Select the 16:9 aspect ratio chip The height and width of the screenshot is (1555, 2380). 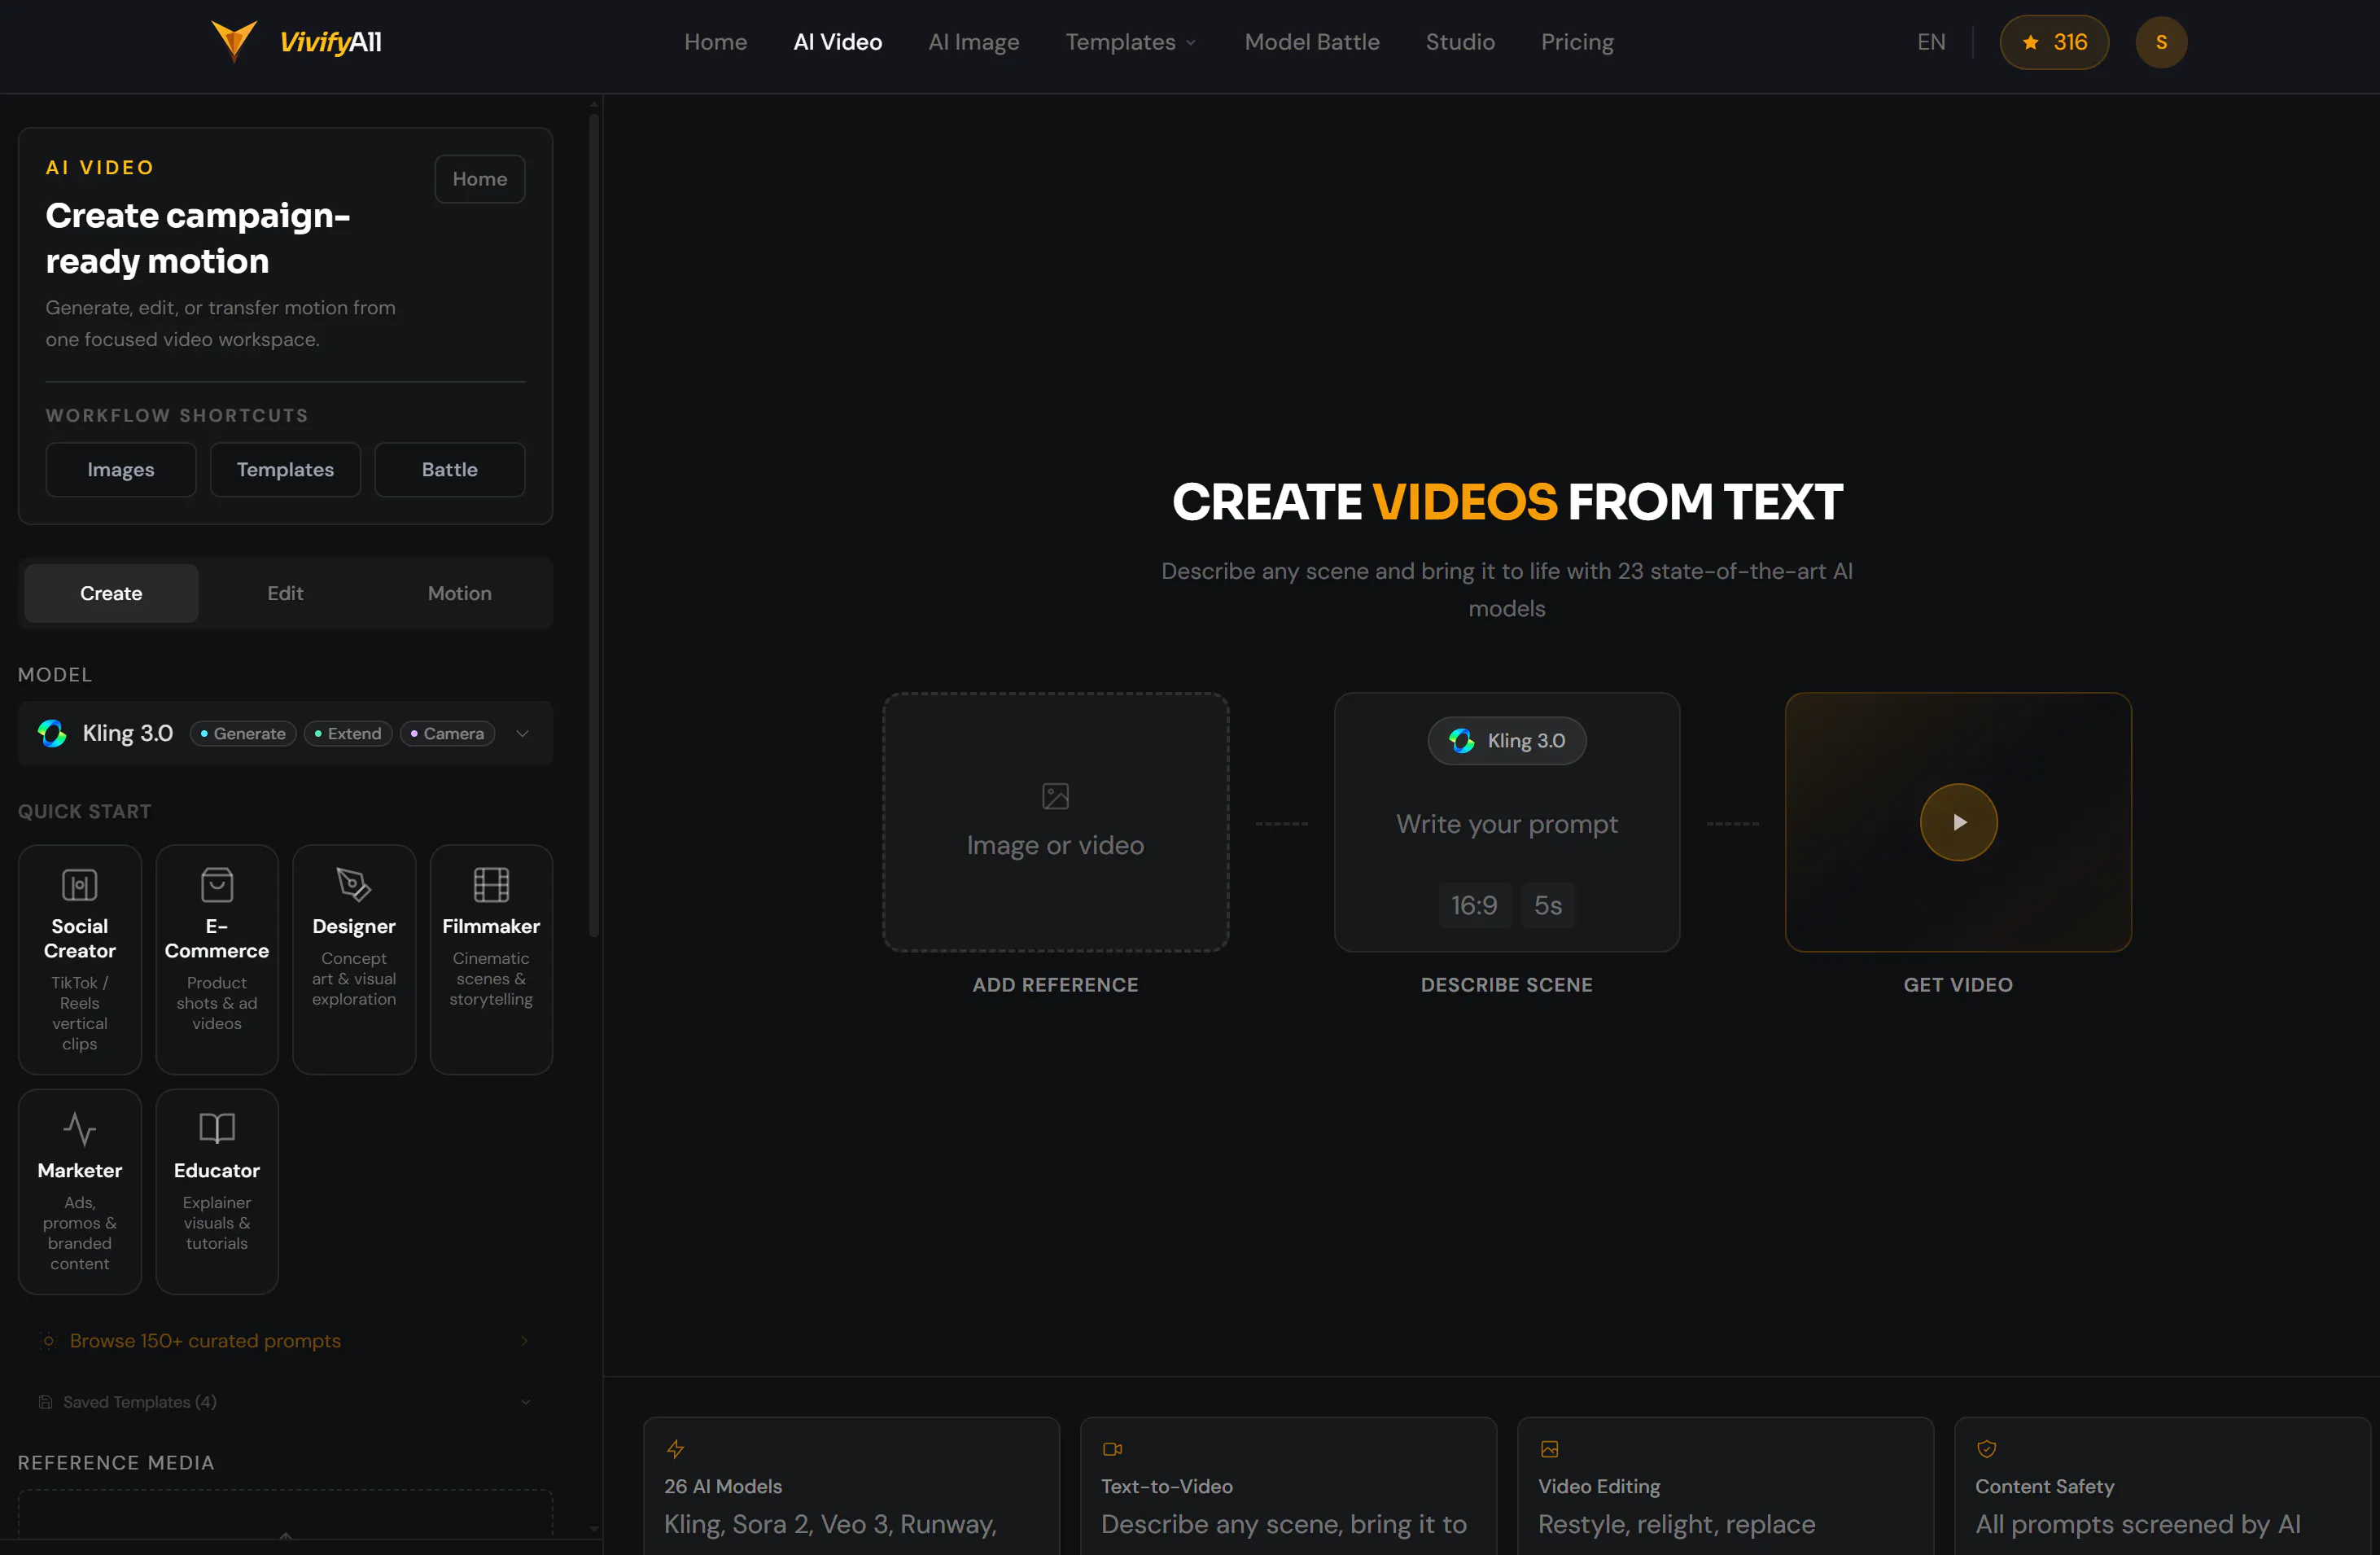coord(1474,905)
